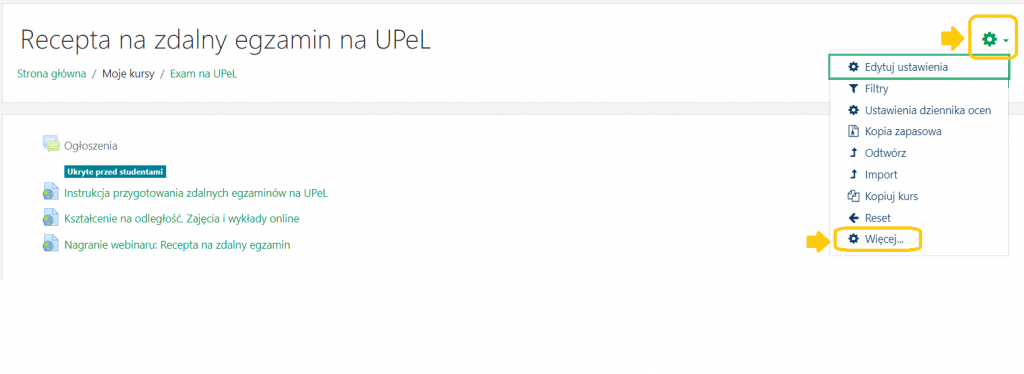Click the Ukryte przed studentami badge
This screenshot has height=374, width=1024.
115,172
